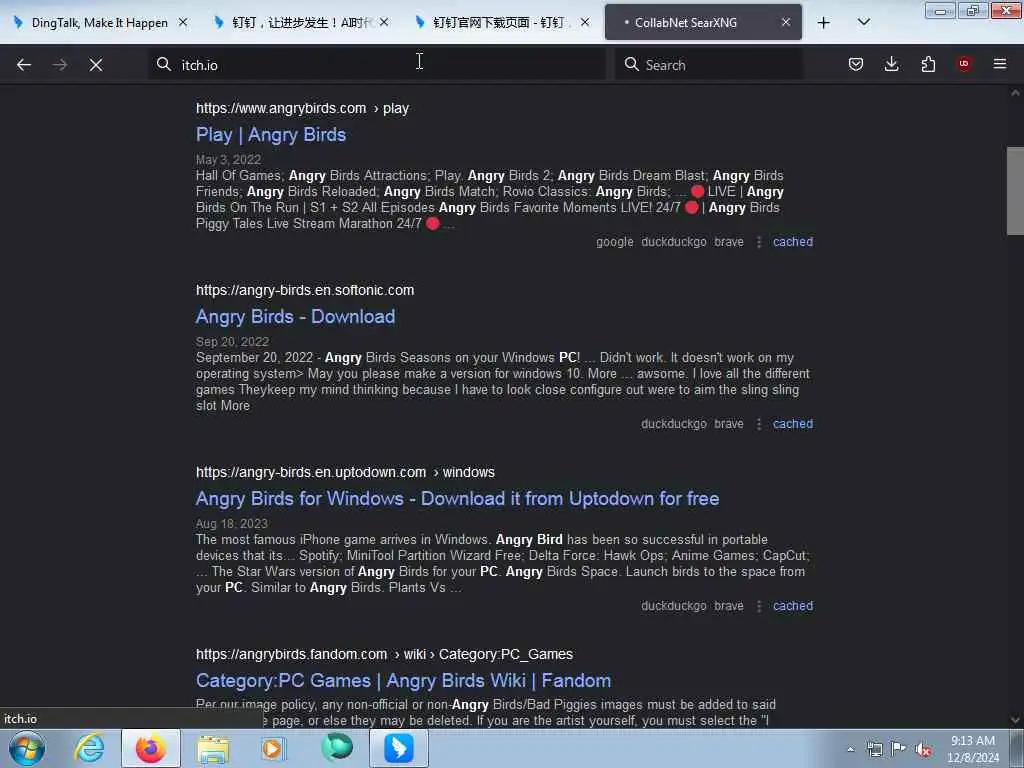Click duckduckgo label under Softonic result
1024x768 pixels.
[x=673, y=424]
